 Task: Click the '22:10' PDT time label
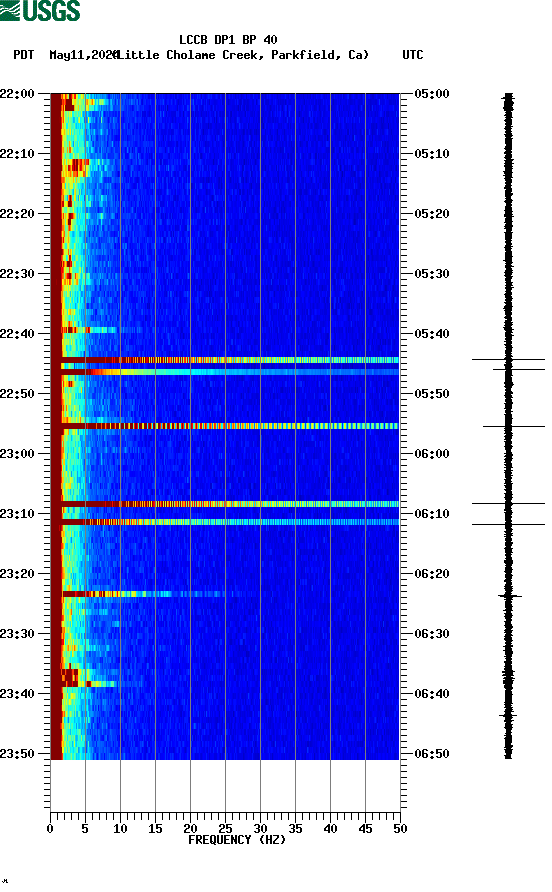17,154
